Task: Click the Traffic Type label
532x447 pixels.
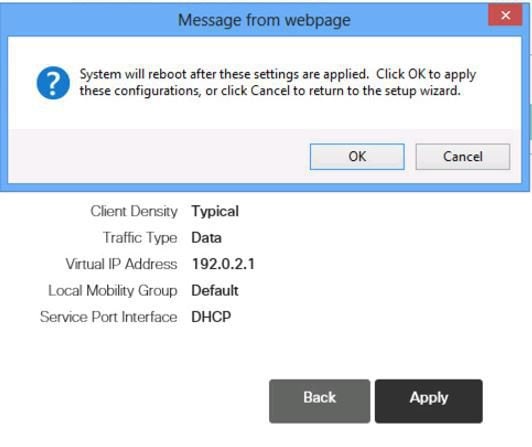Action: tap(140, 238)
